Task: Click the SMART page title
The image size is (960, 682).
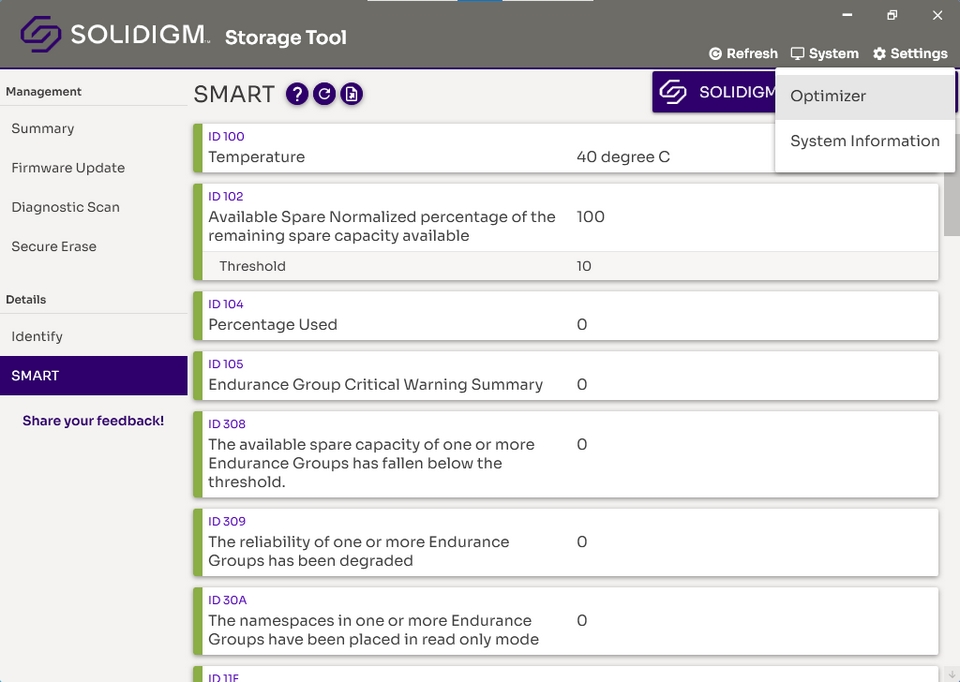Action: pyautogui.click(x=234, y=95)
